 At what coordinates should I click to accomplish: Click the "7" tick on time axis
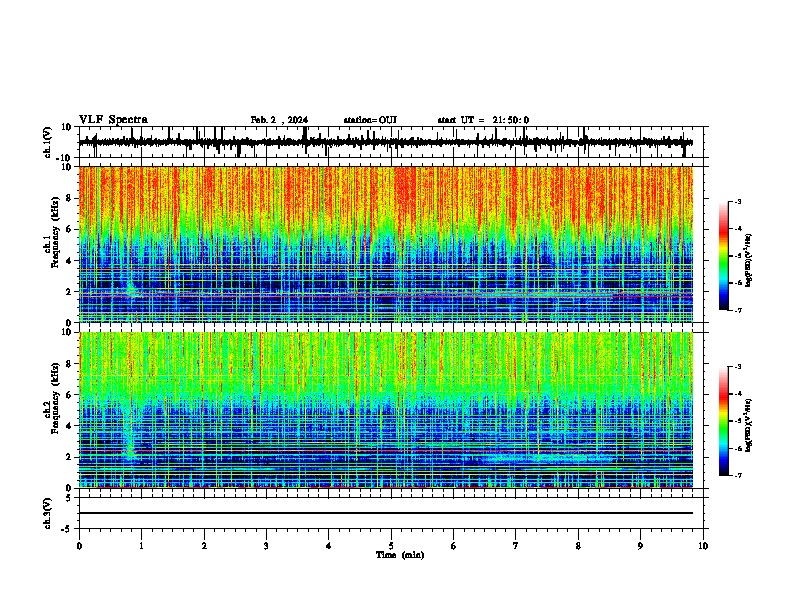(x=516, y=546)
